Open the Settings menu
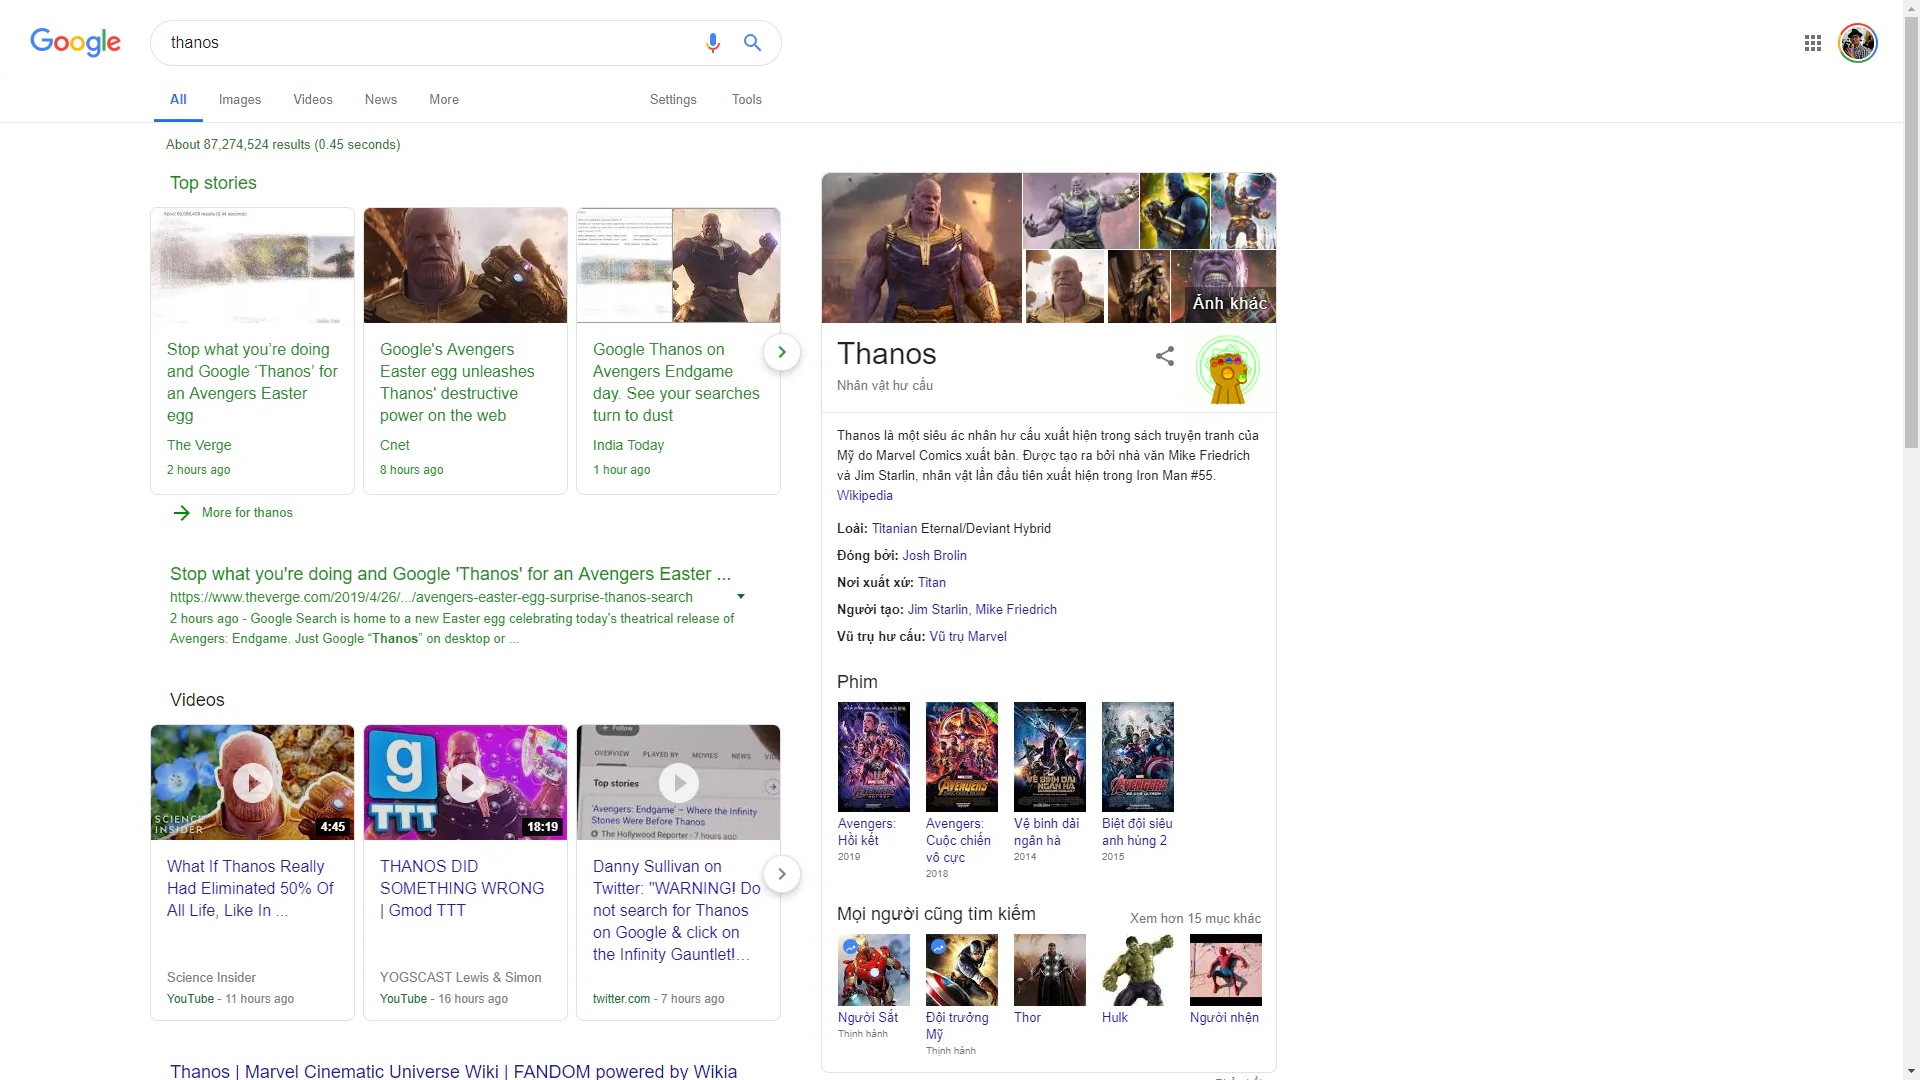Screen dimensions: 1920x1080 point(673,100)
